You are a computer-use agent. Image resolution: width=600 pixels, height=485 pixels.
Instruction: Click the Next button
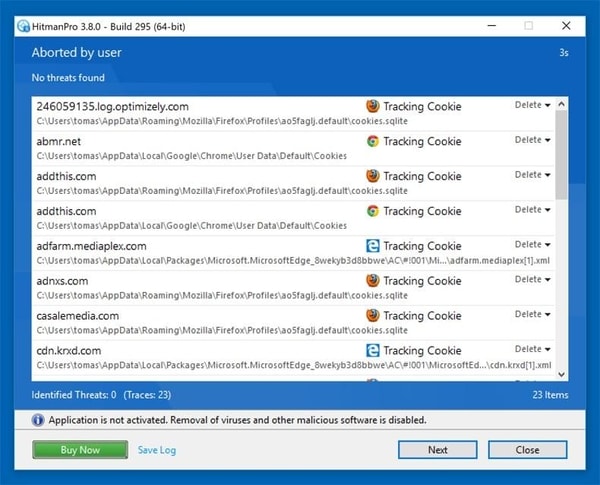[x=437, y=450]
